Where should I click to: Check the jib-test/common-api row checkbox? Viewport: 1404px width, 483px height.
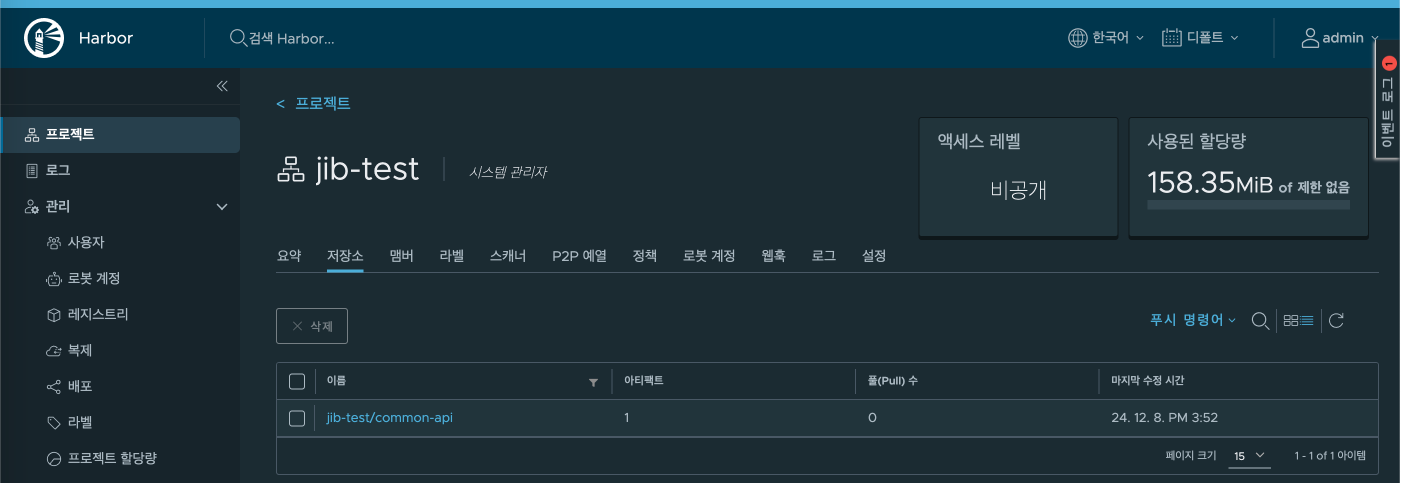296,418
